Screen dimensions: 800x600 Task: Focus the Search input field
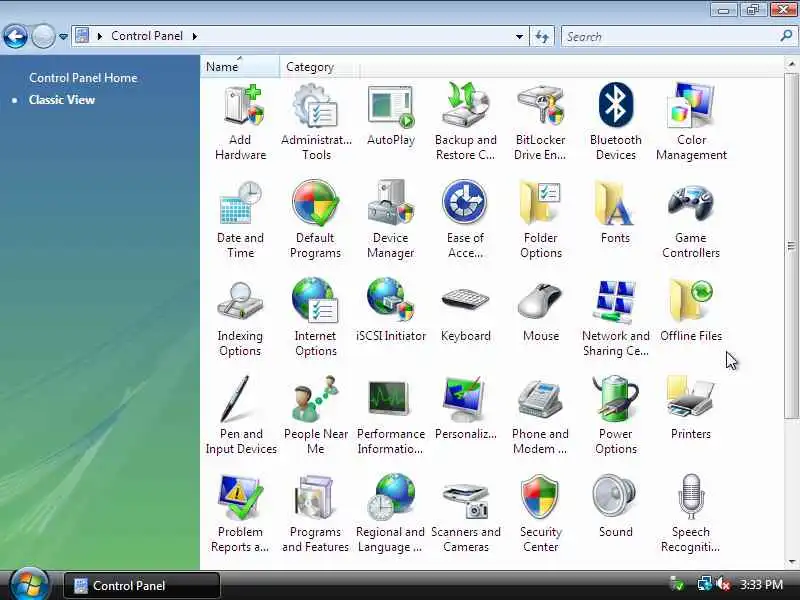tap(671, 37)
